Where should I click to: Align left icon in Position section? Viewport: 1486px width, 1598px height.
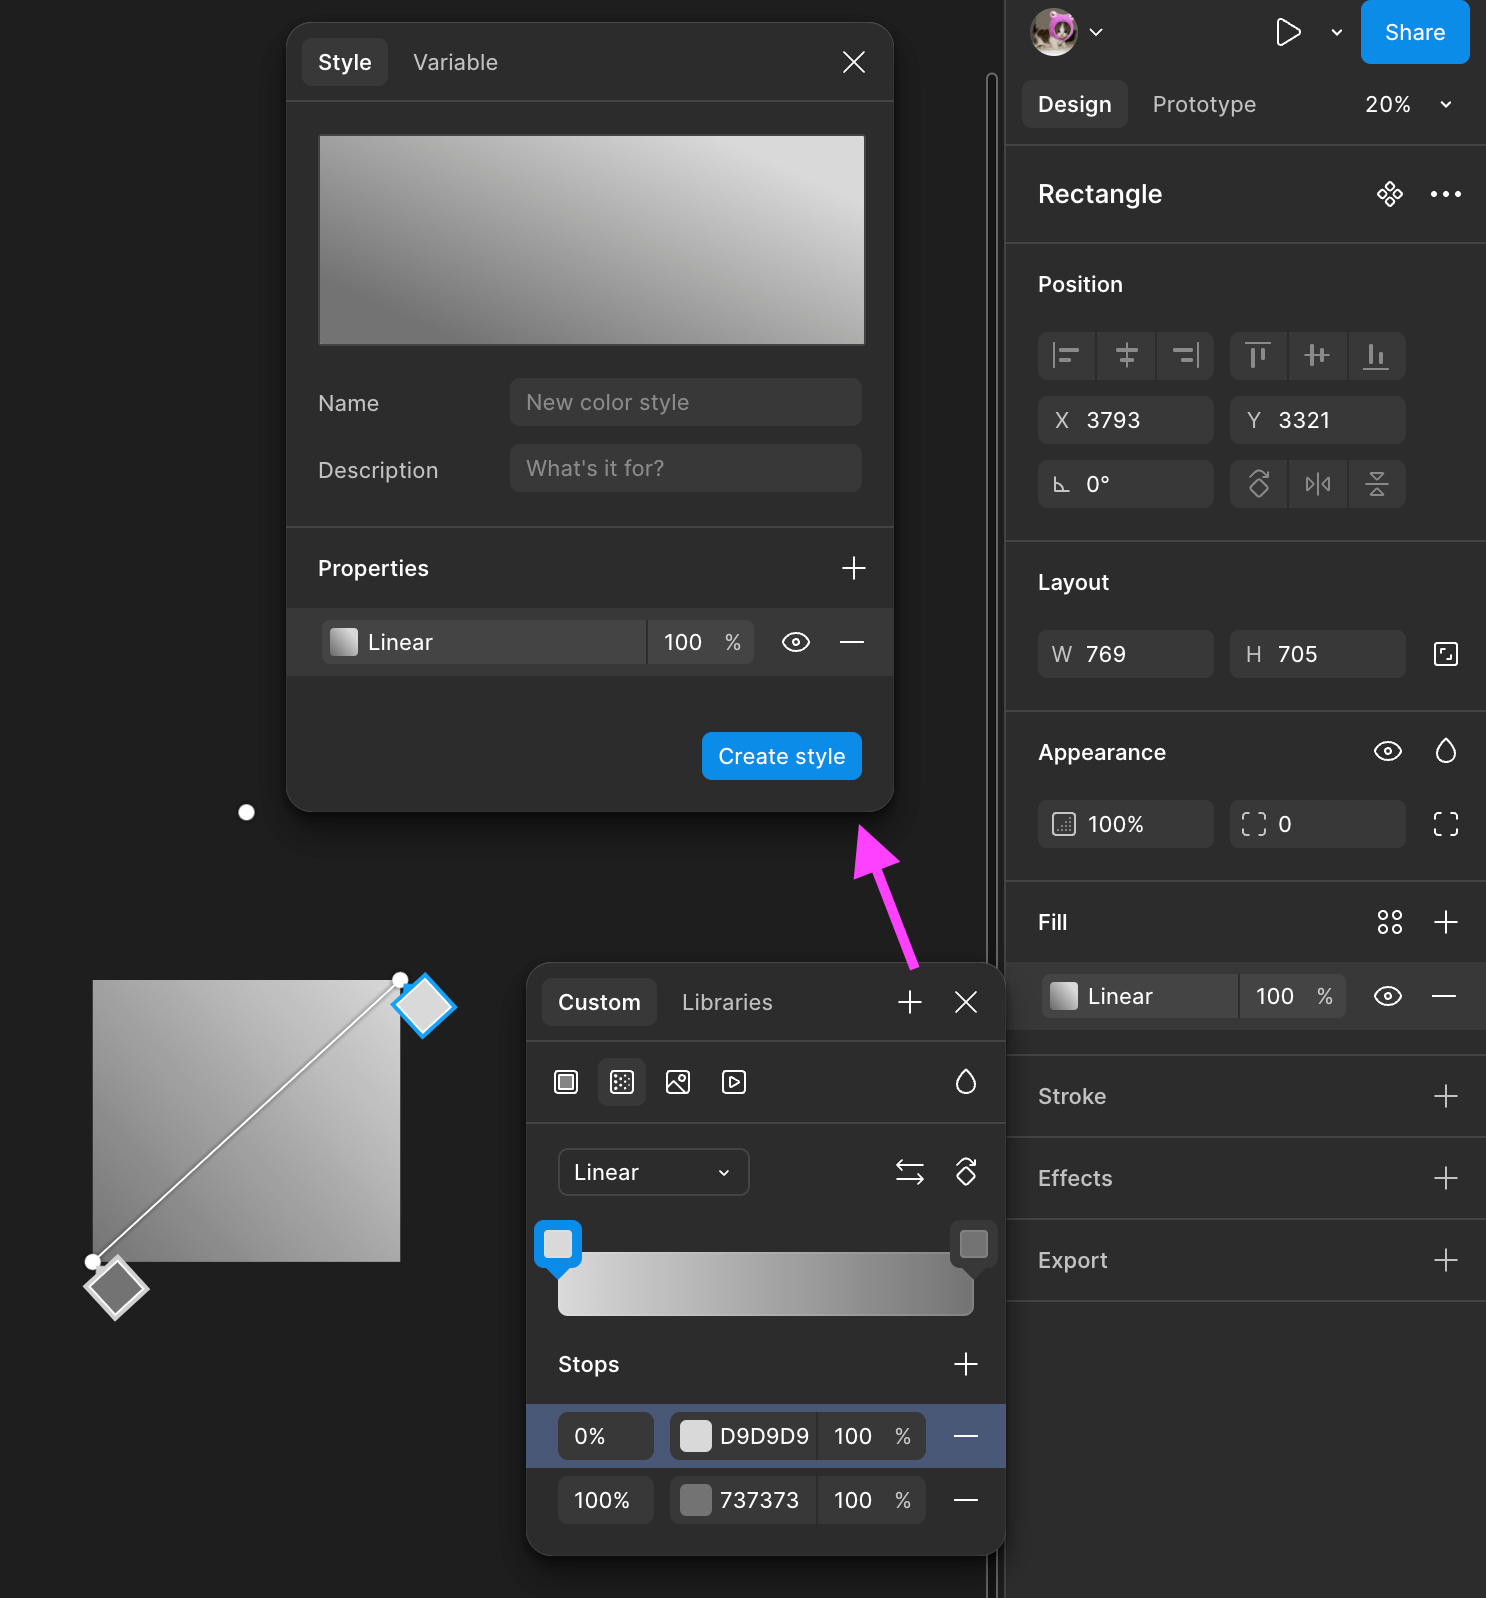click(1067, 356)
